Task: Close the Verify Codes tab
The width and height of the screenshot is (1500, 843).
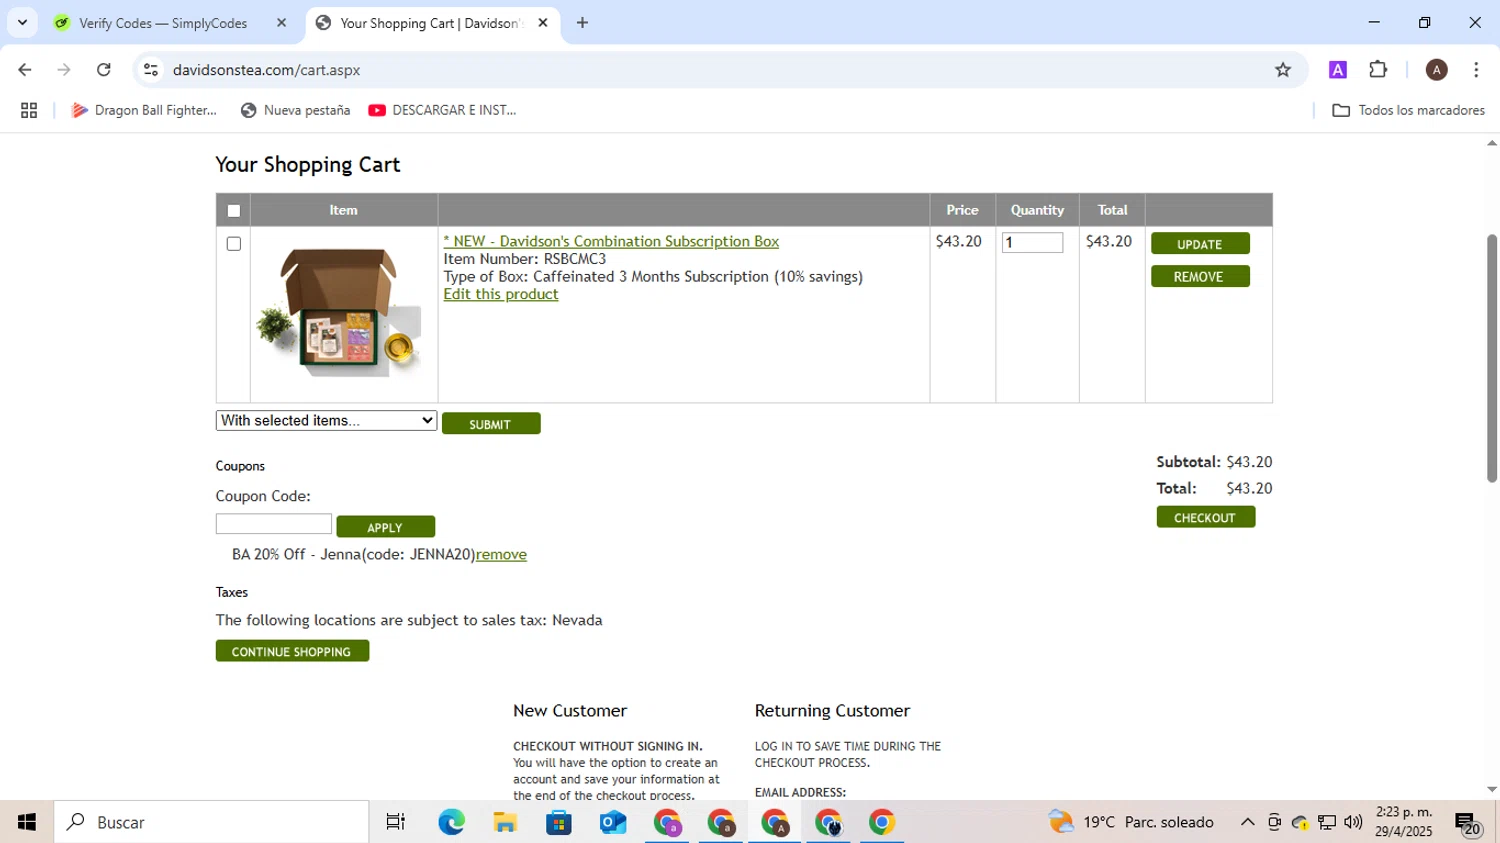Action: click(281, 23)
